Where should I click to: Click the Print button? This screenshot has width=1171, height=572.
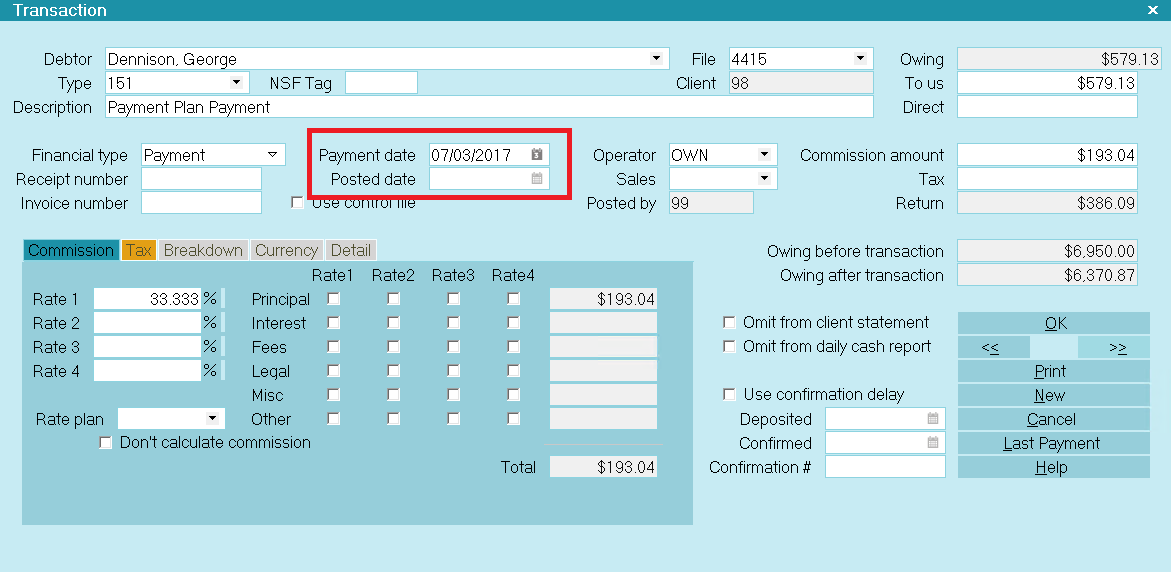1054,371
